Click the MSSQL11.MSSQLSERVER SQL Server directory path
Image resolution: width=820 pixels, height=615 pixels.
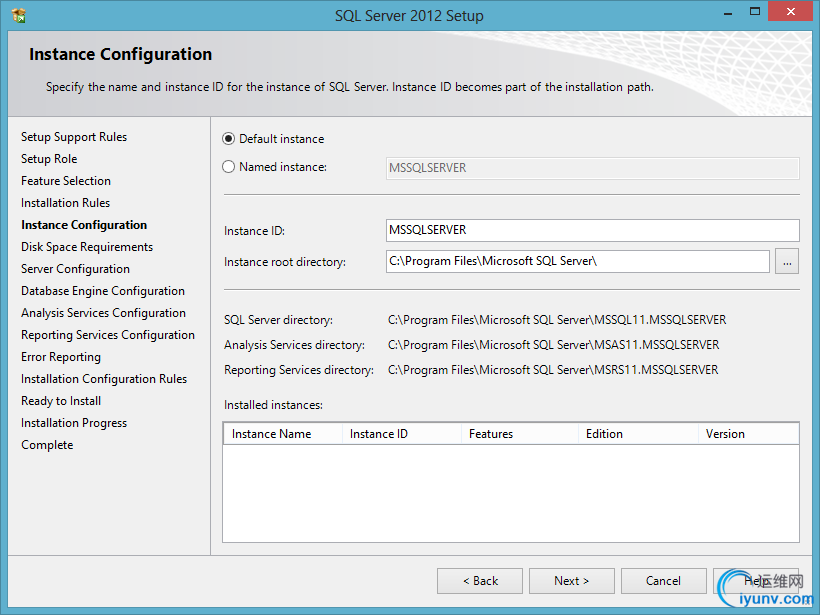point(557,320)
